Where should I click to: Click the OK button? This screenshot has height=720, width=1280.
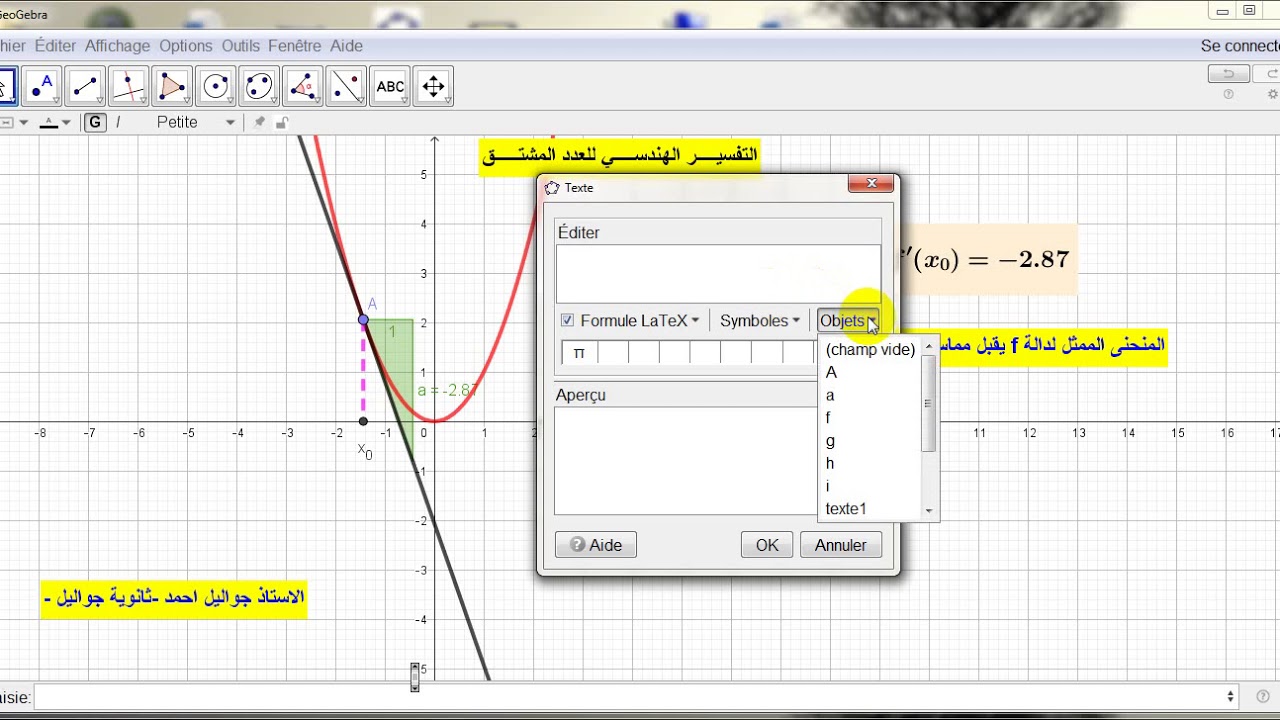[x=767, y=545]
